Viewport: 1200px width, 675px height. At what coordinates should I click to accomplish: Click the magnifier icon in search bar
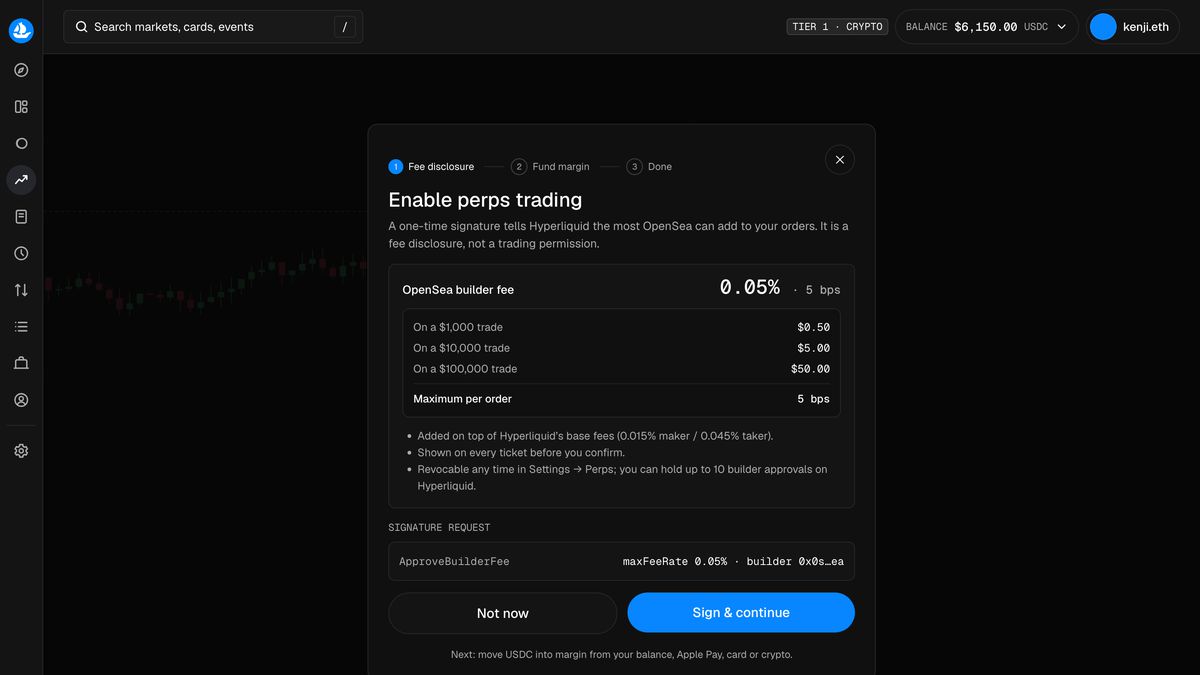[x=81, y=27]
